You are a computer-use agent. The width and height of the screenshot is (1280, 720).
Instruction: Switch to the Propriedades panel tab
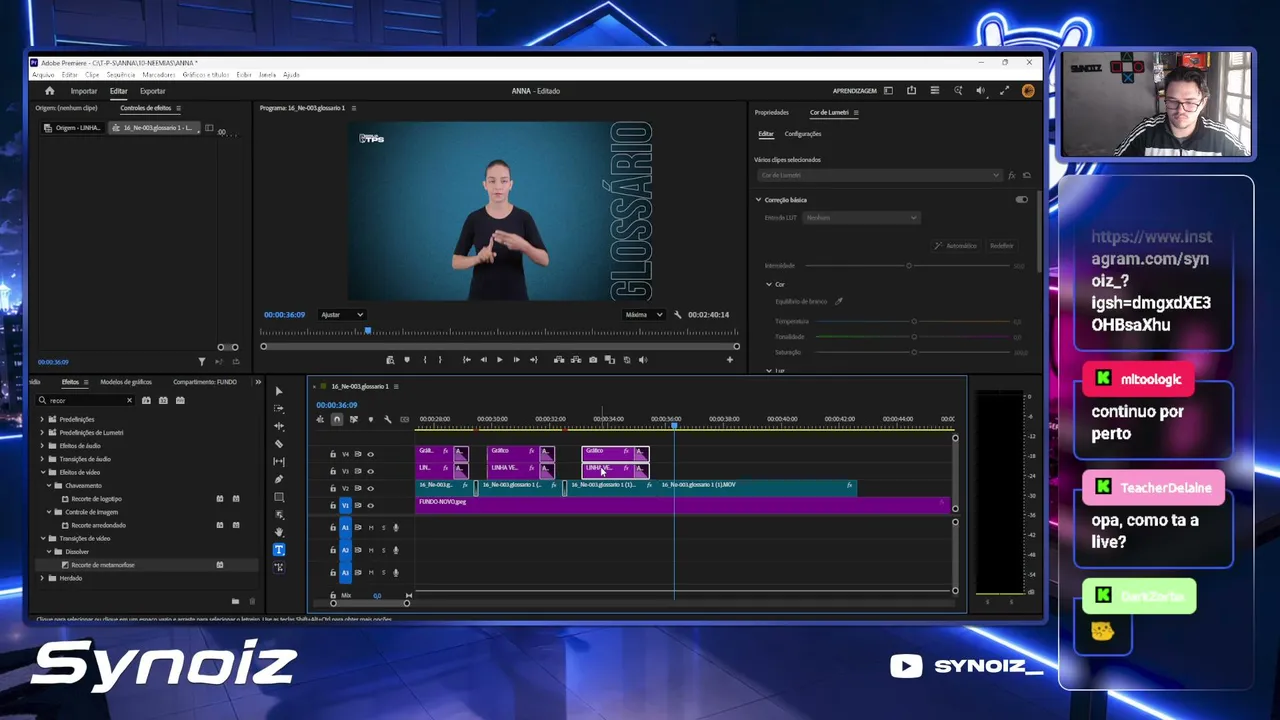coord(772,113)
